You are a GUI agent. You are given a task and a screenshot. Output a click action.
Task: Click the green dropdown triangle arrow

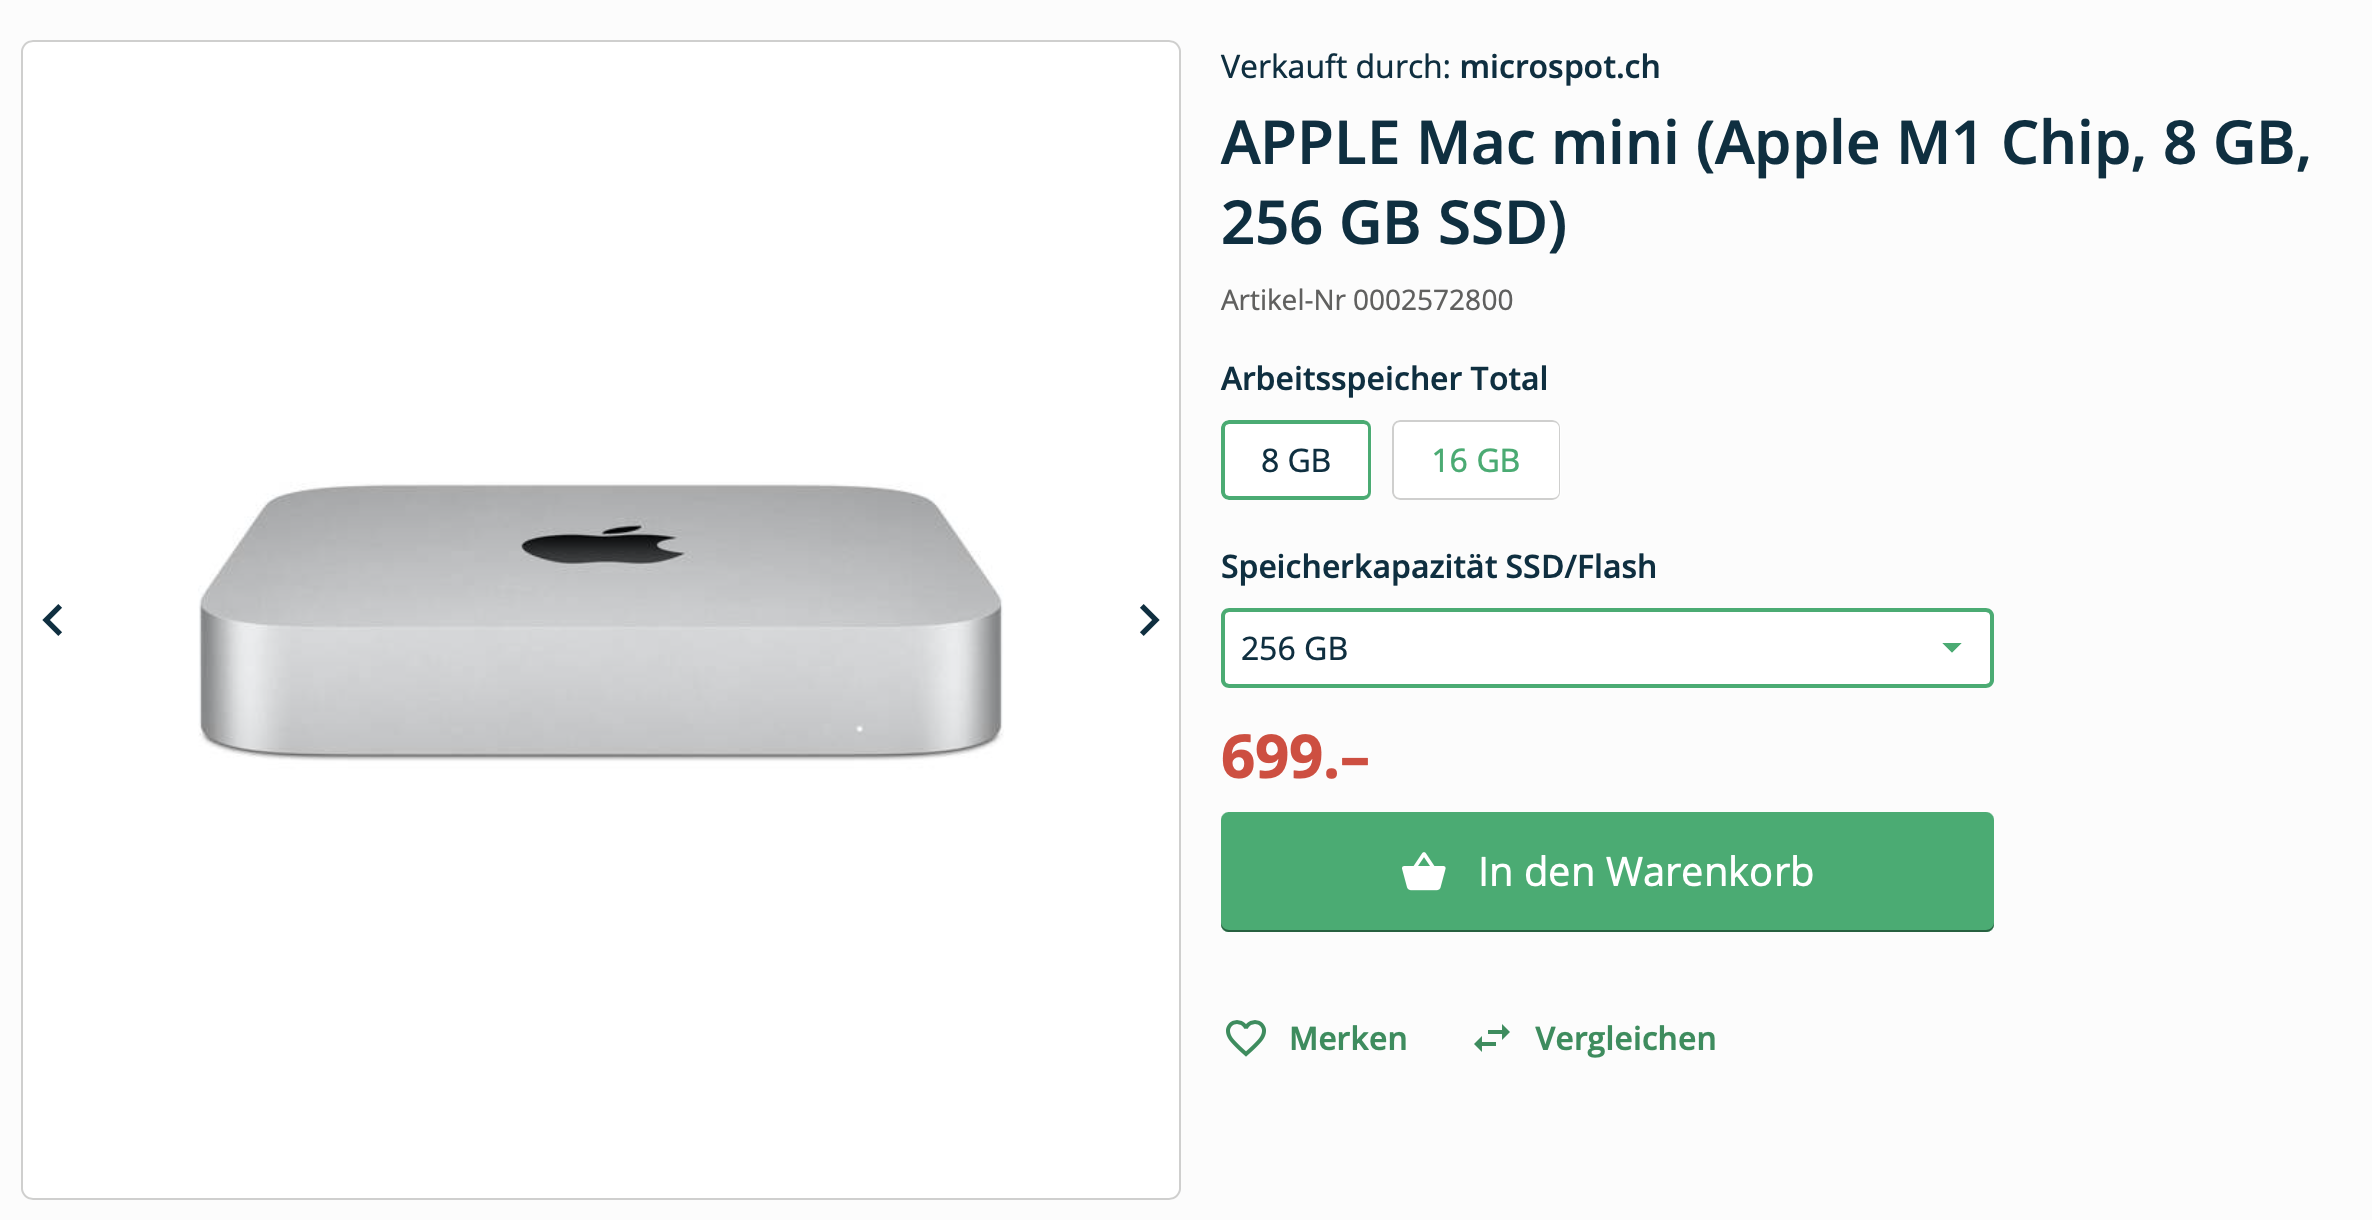coord(1951,648)
